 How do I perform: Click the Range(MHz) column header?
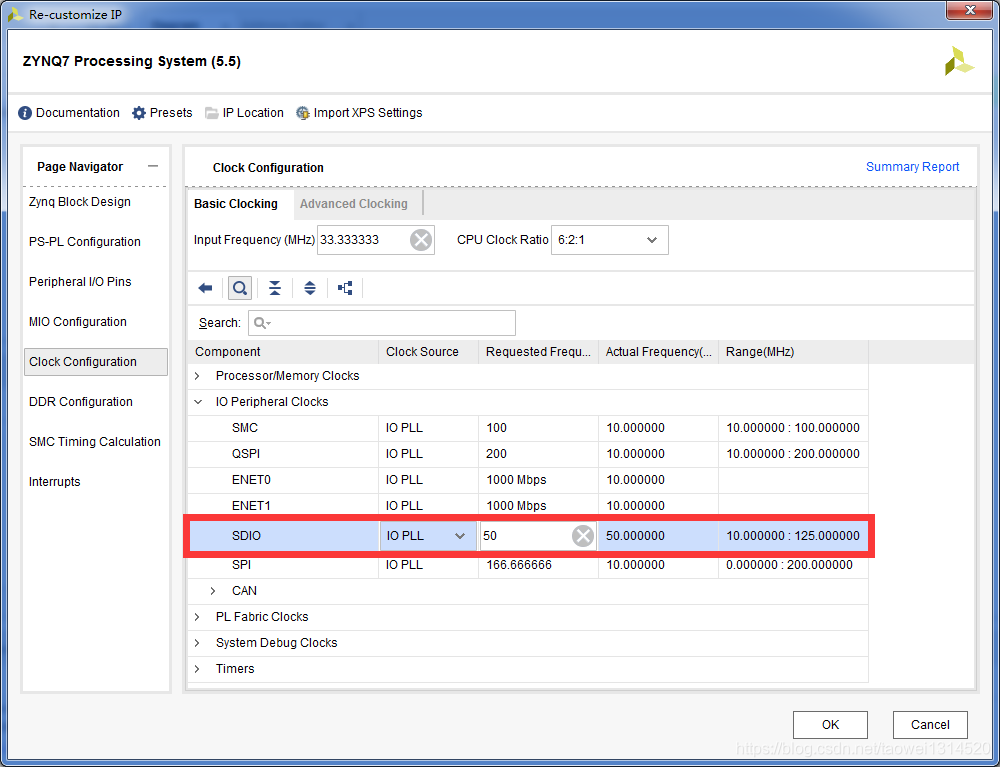point(793,352)
